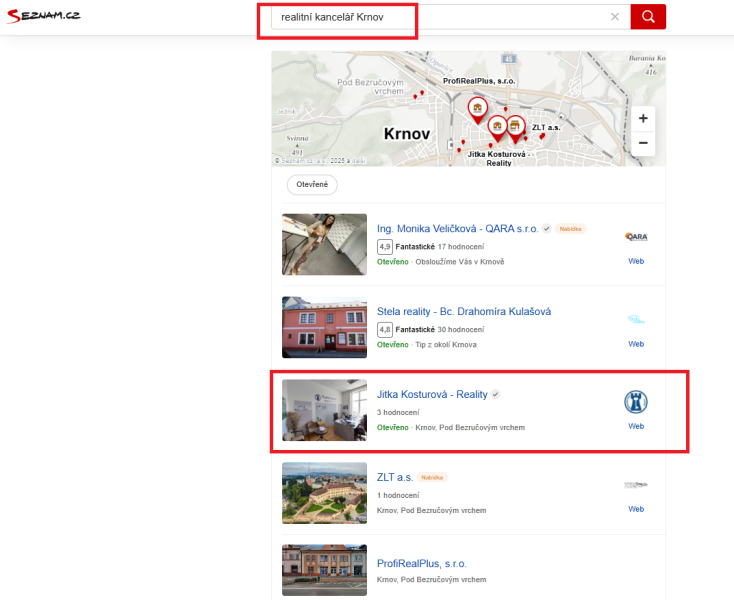
Task: Click the Nabídka badge next to QARA
Action: [x=570, y=229]
